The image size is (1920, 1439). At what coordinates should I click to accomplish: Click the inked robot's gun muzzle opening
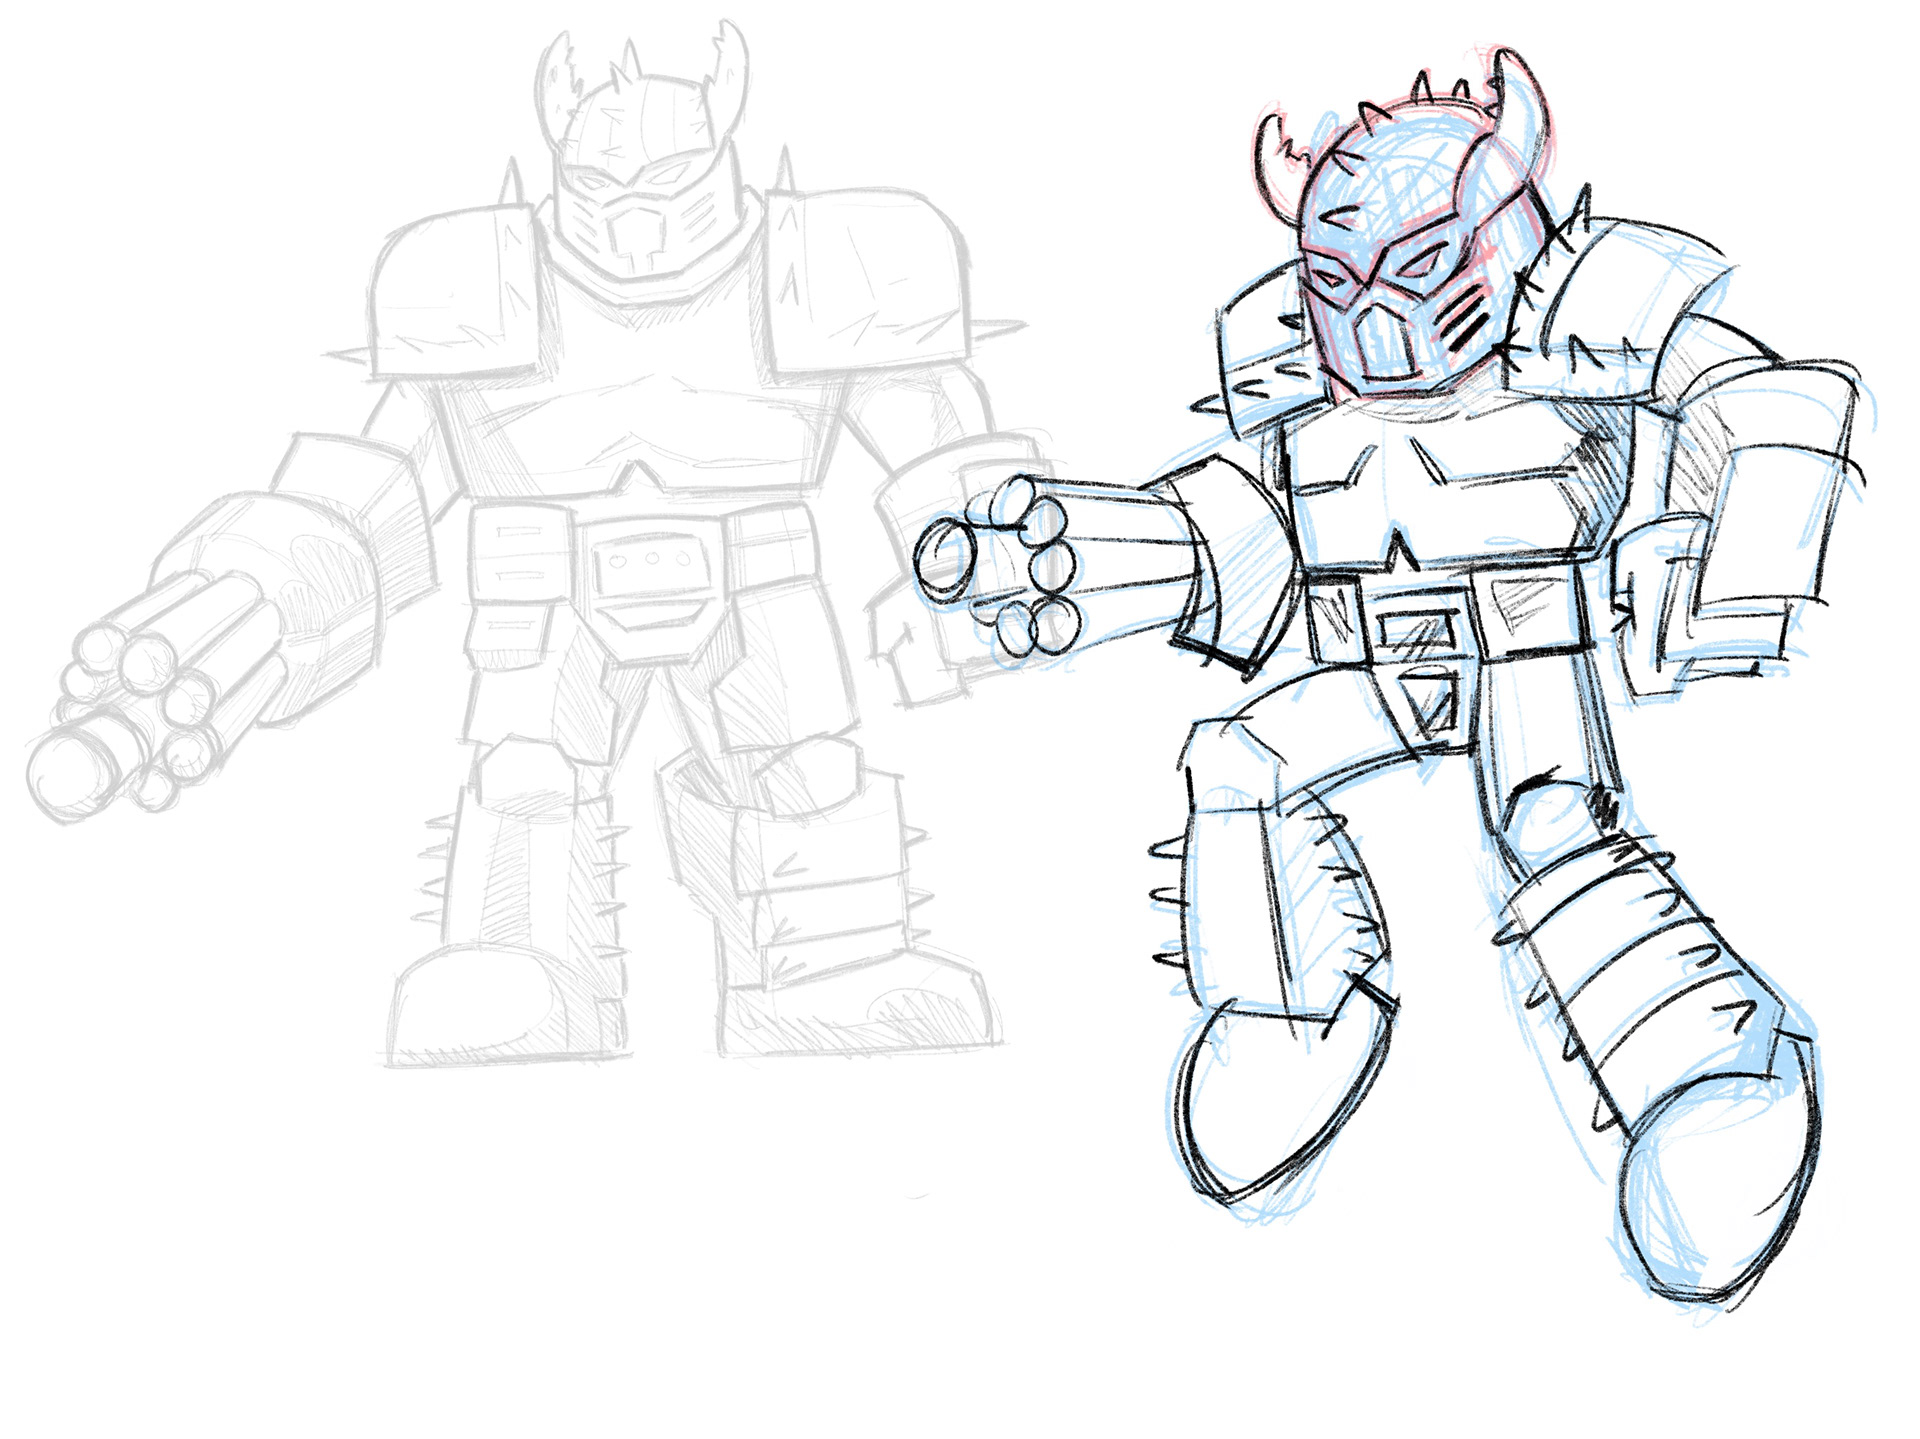944,559
